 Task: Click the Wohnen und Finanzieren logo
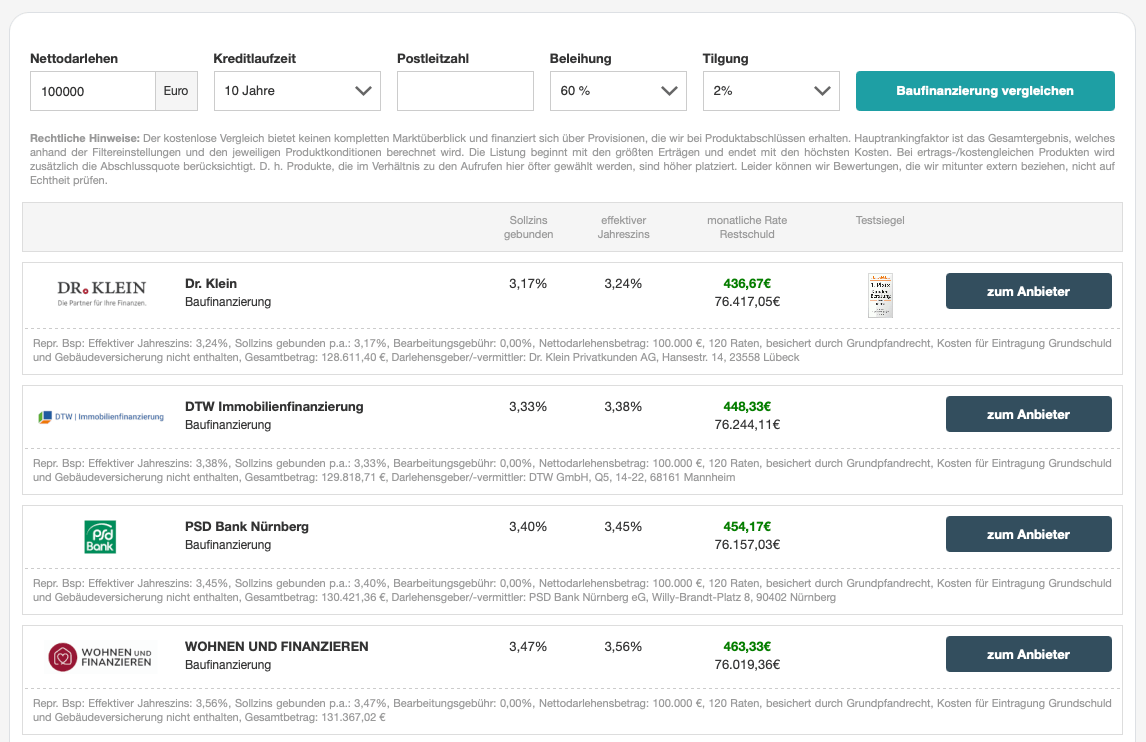(101, 656)
